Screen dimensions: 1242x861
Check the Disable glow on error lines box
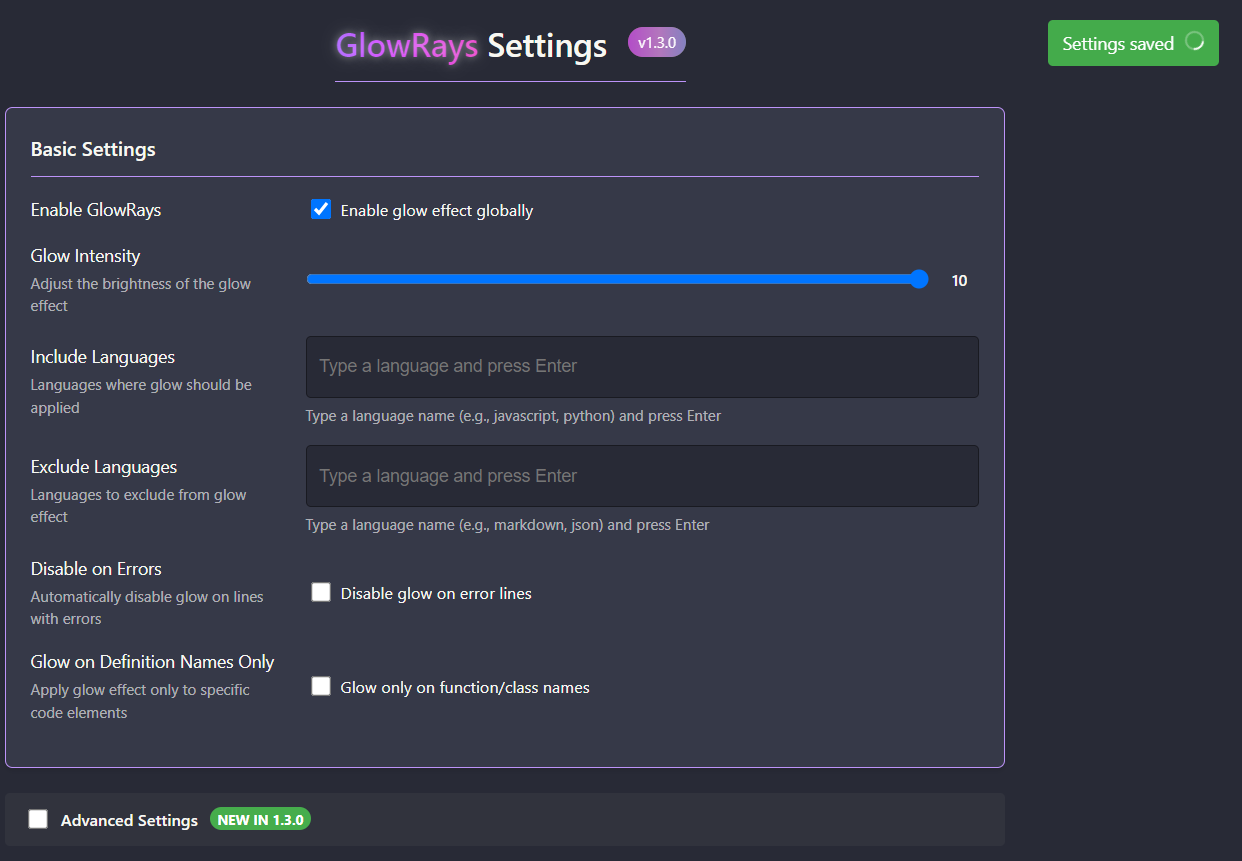point(321,593)
